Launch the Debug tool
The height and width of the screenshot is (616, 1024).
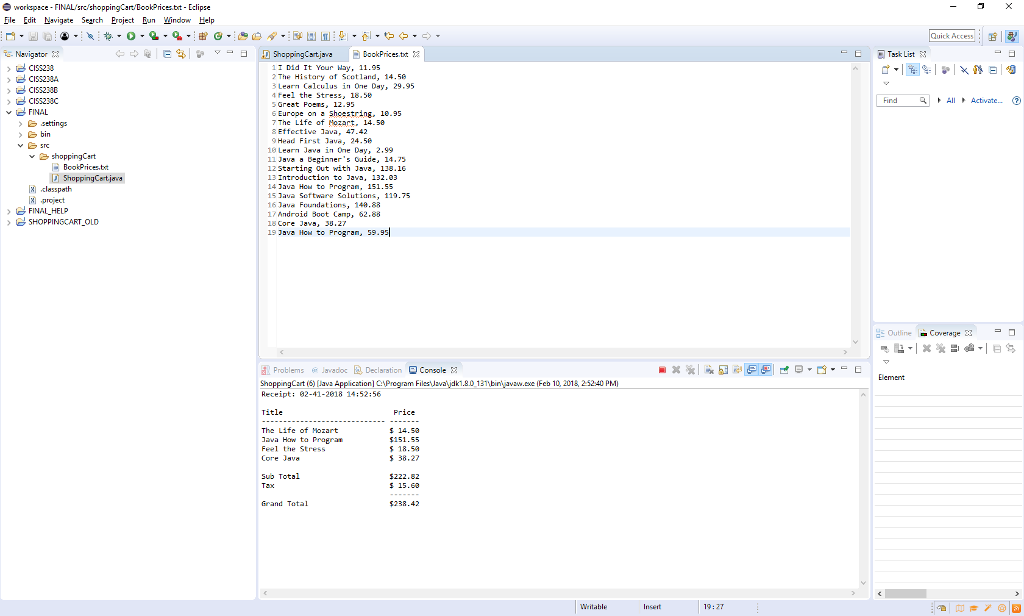(106, 35)
